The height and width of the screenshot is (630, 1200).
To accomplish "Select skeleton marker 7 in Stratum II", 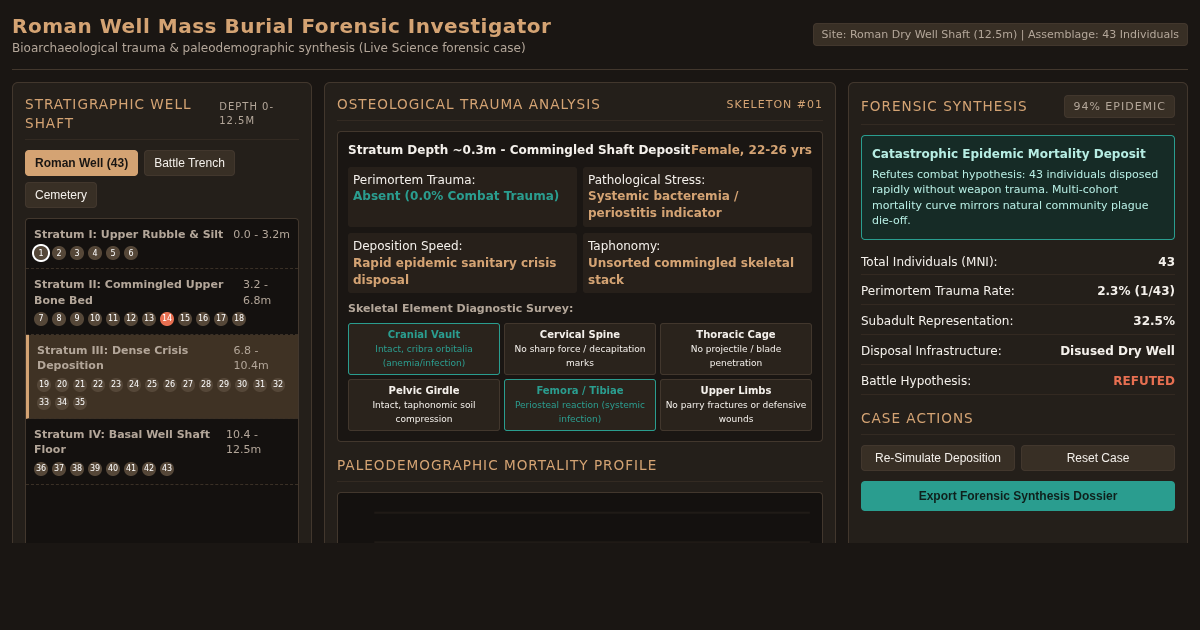I will tap(41, 319).
